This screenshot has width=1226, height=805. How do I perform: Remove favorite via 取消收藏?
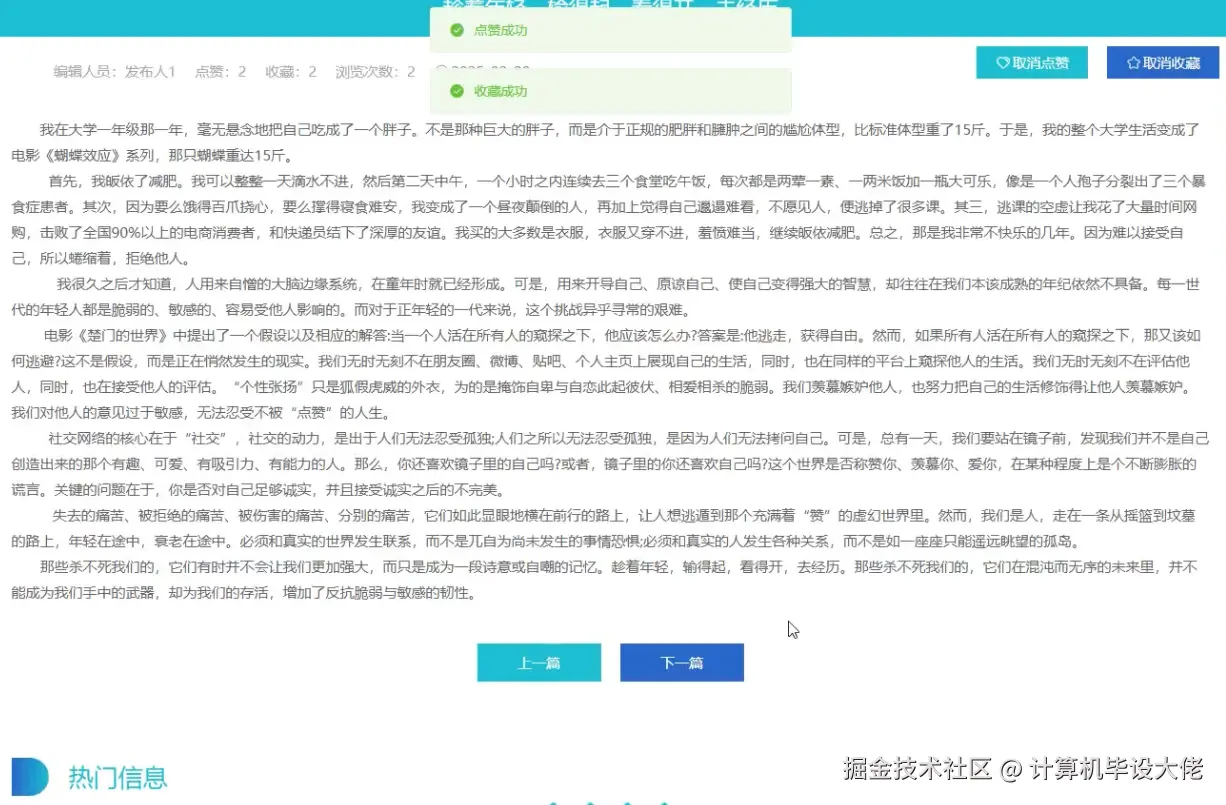[1162, 62]
